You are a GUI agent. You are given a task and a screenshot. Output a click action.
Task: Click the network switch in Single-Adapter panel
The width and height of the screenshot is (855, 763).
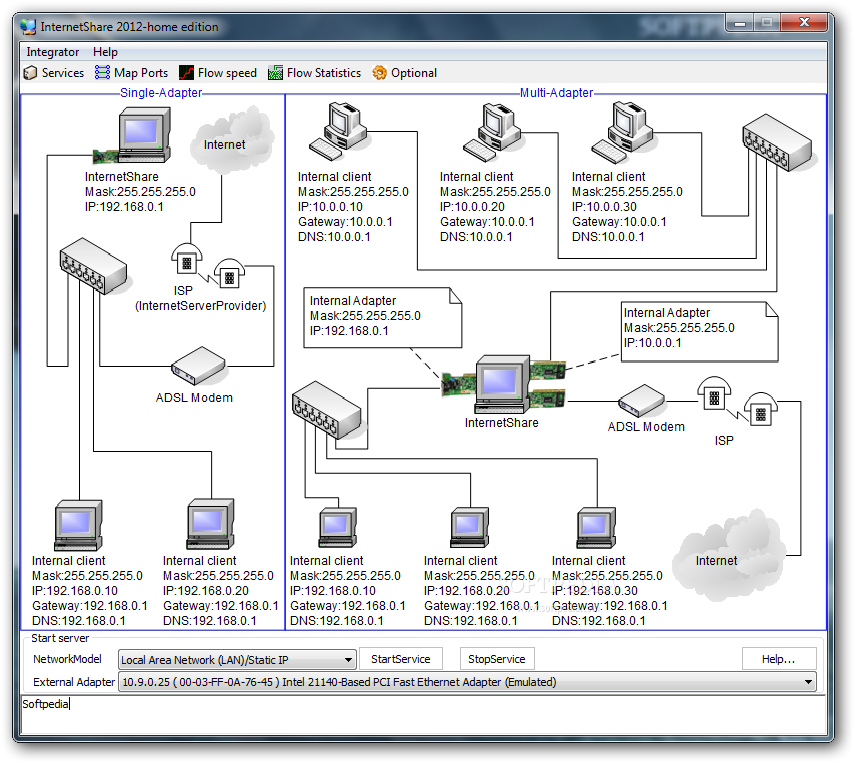pyautogui.click(x=94, y=266)
